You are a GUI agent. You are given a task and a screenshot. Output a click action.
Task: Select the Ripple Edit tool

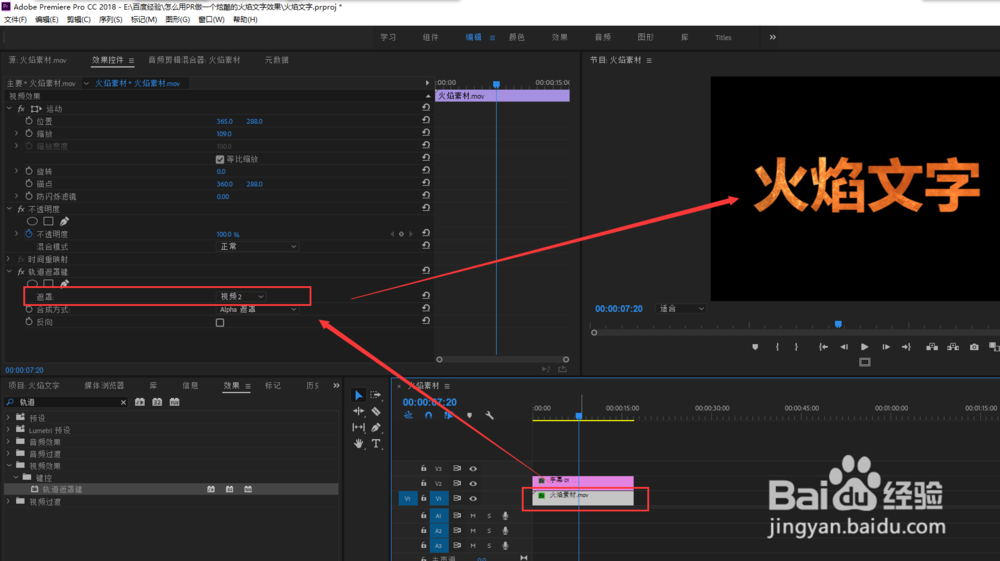click(x=358, y=411)
